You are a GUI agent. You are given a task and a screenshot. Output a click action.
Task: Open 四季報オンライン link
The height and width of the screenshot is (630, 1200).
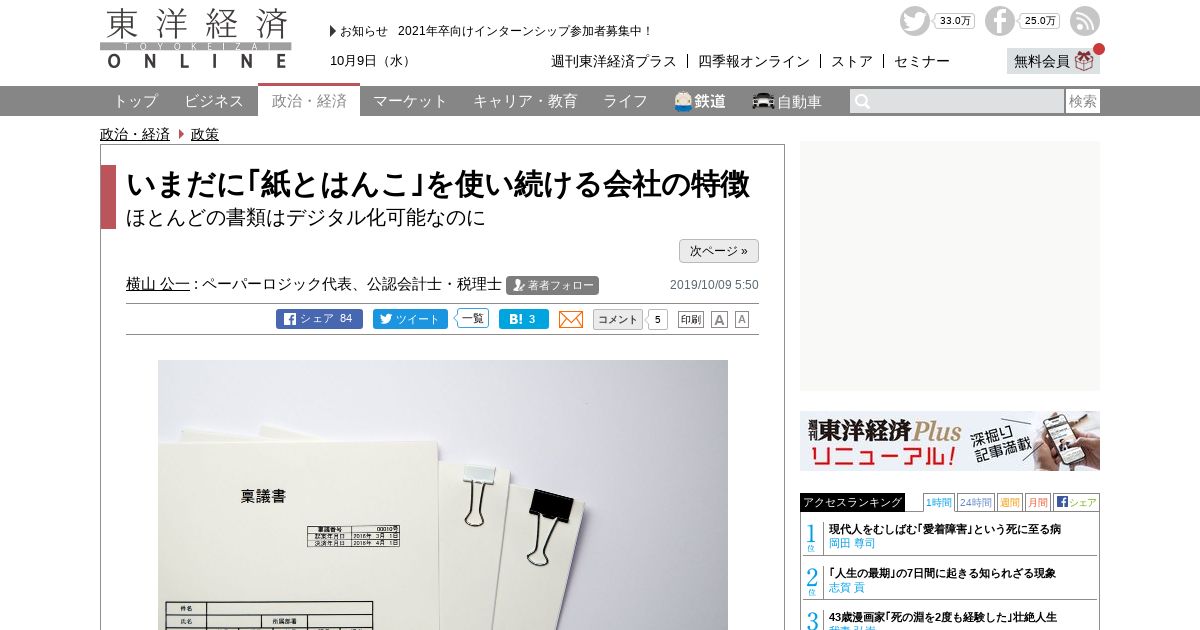754,61
